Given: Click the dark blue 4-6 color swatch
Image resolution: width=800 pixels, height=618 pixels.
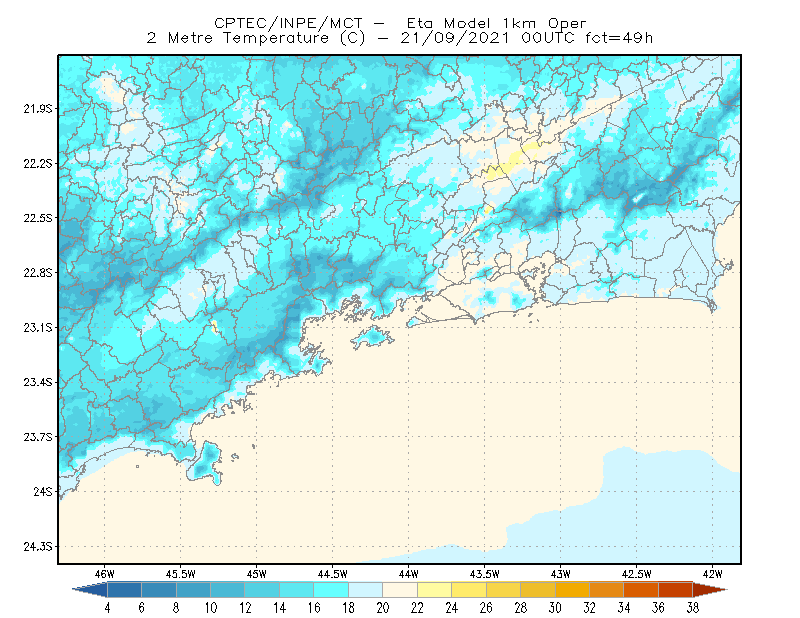Looking at the screenshot, I should click(124, 590).
